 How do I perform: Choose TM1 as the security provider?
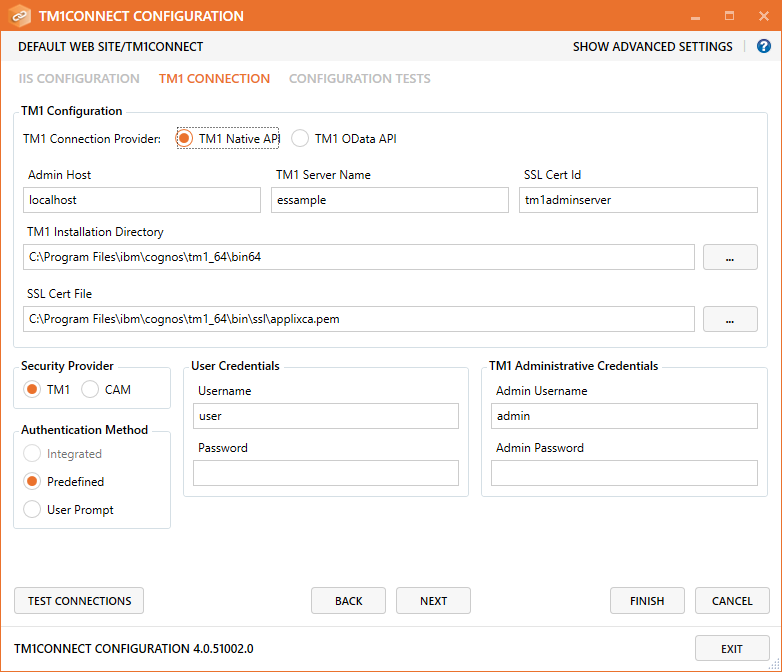point(32,389)
